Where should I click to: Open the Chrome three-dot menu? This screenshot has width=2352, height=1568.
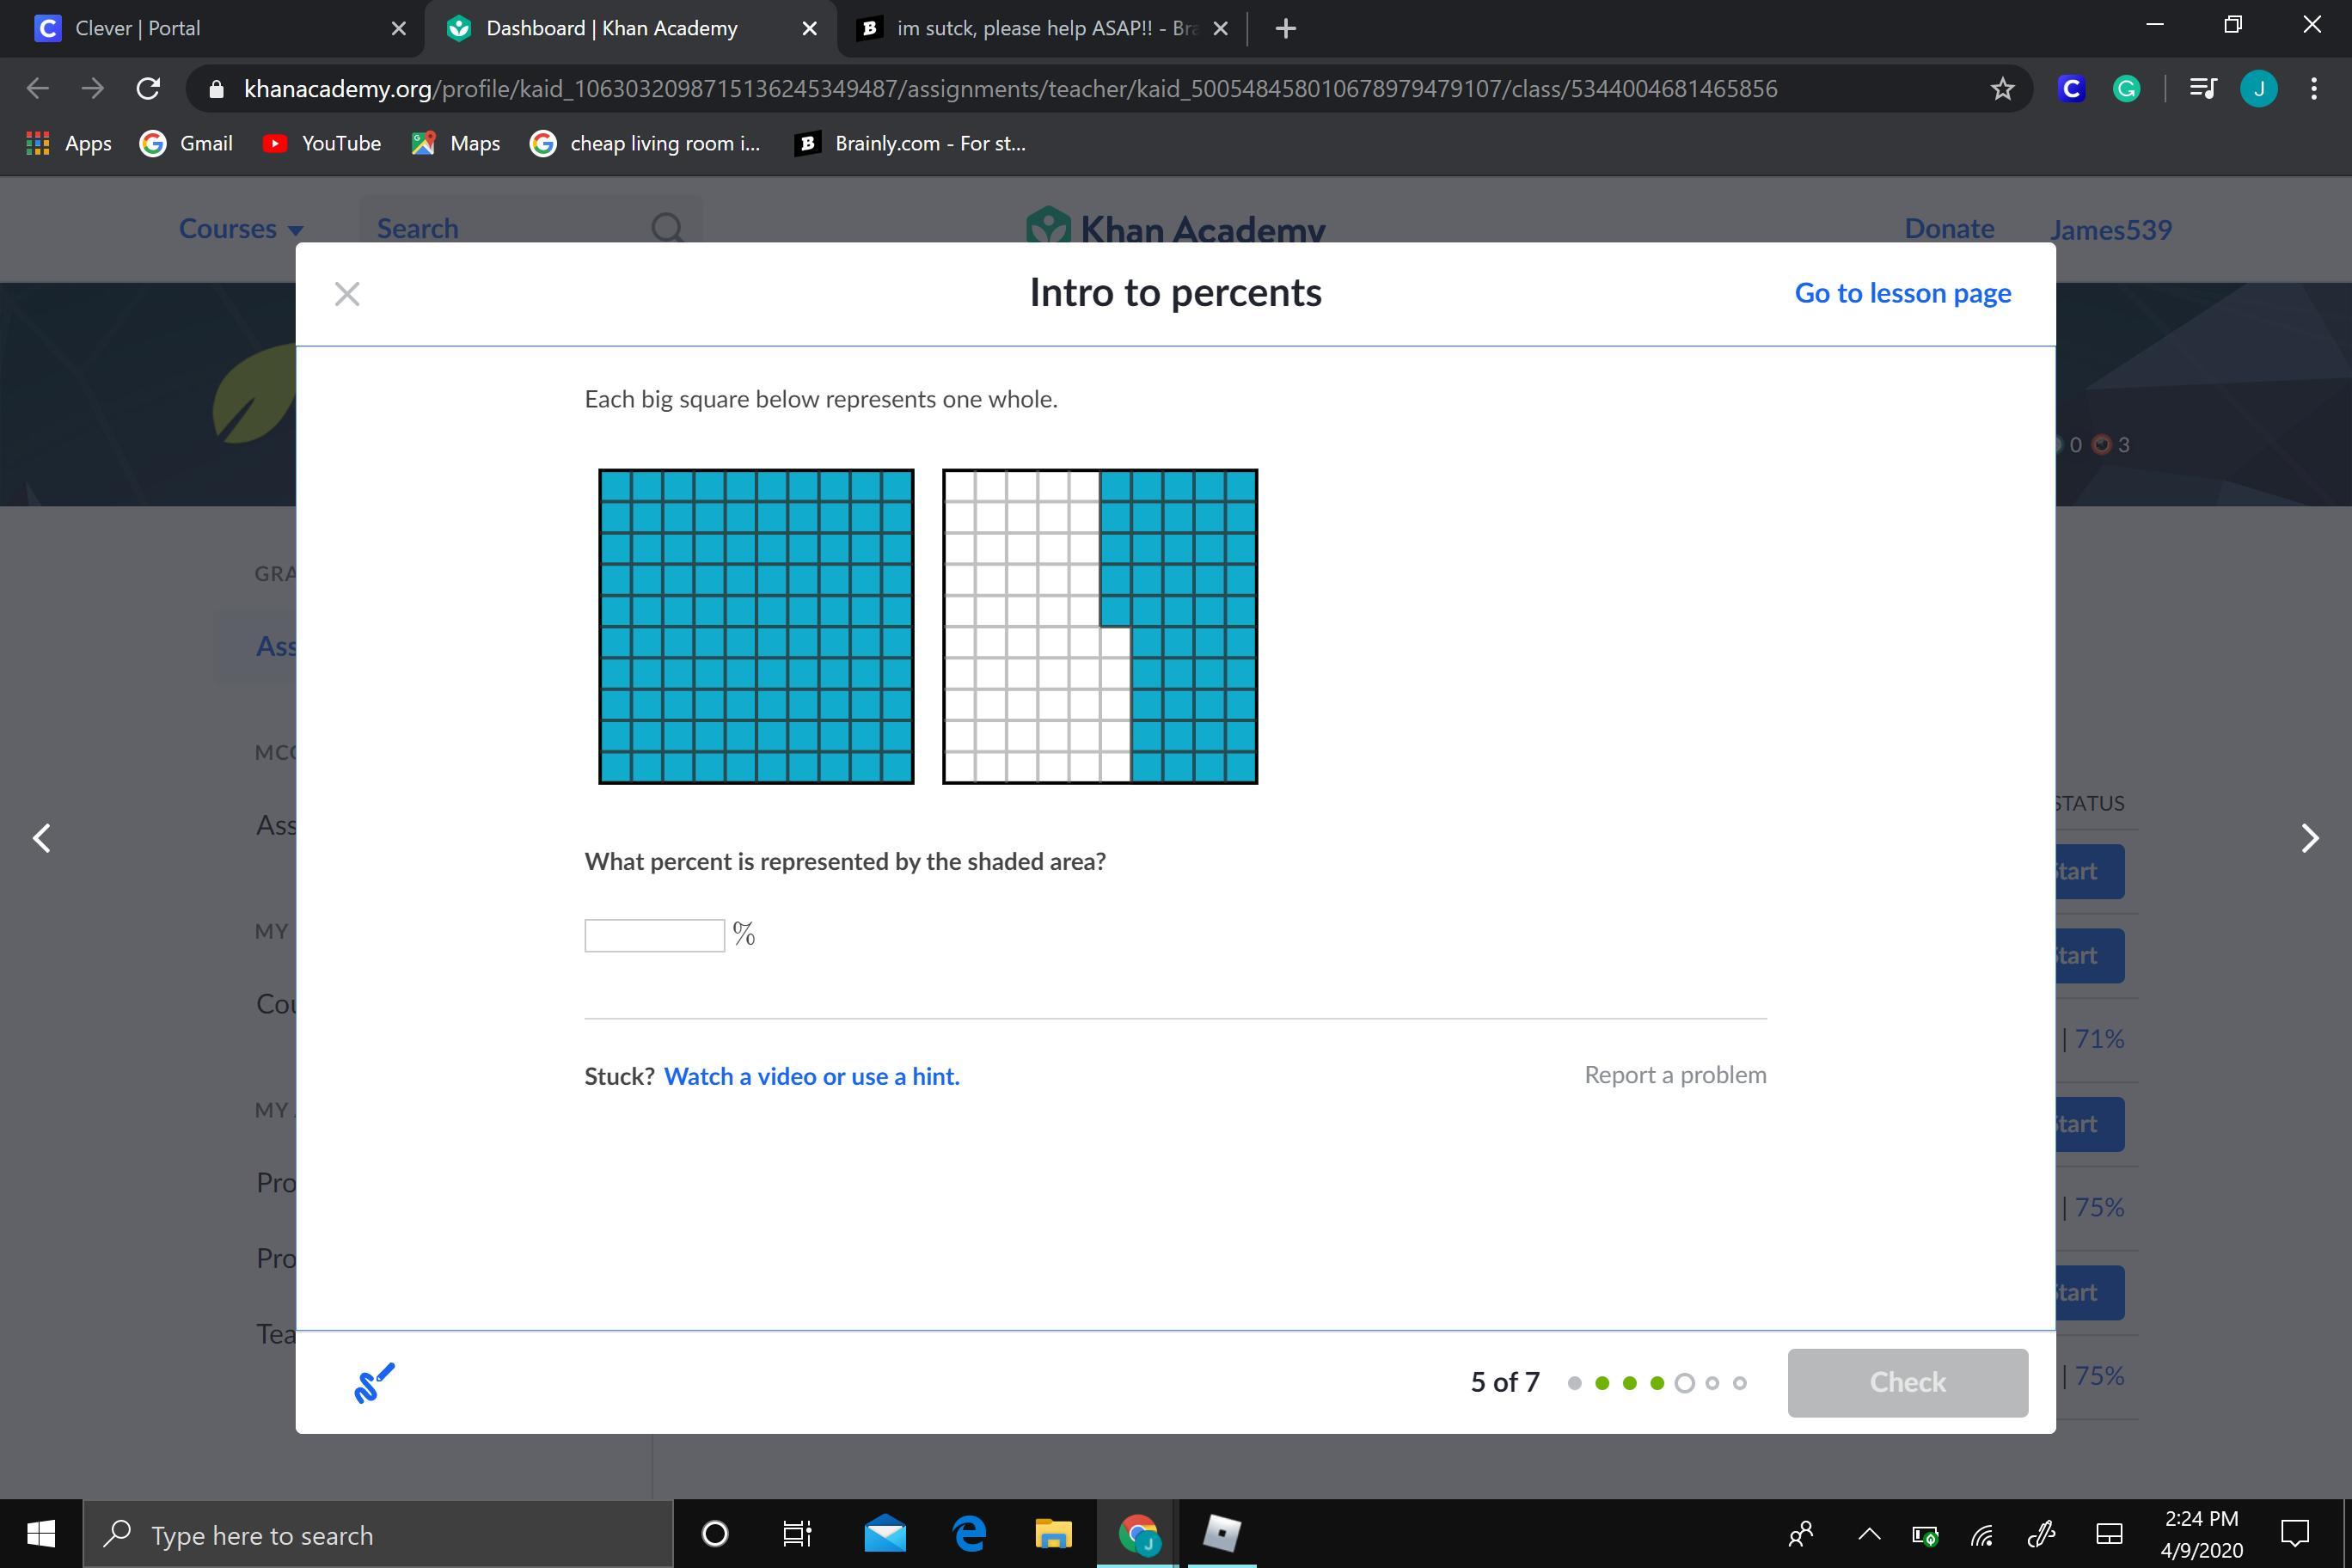pos(2314,89)
